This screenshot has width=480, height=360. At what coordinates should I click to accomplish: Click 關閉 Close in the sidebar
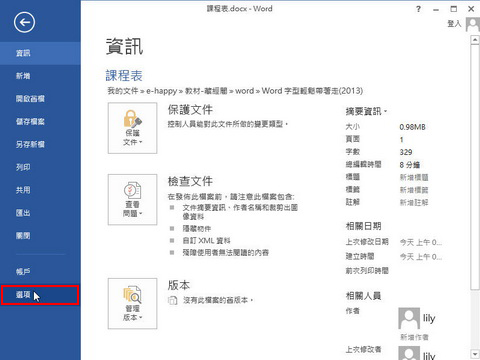[40, 236]
